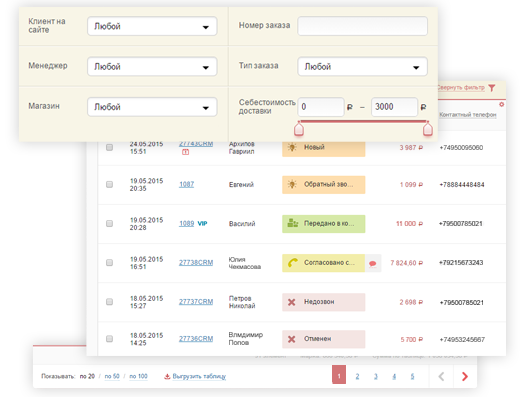Open order link 1087
The height and width of the screenshot is (397, 524).
[x=186, y=184]
